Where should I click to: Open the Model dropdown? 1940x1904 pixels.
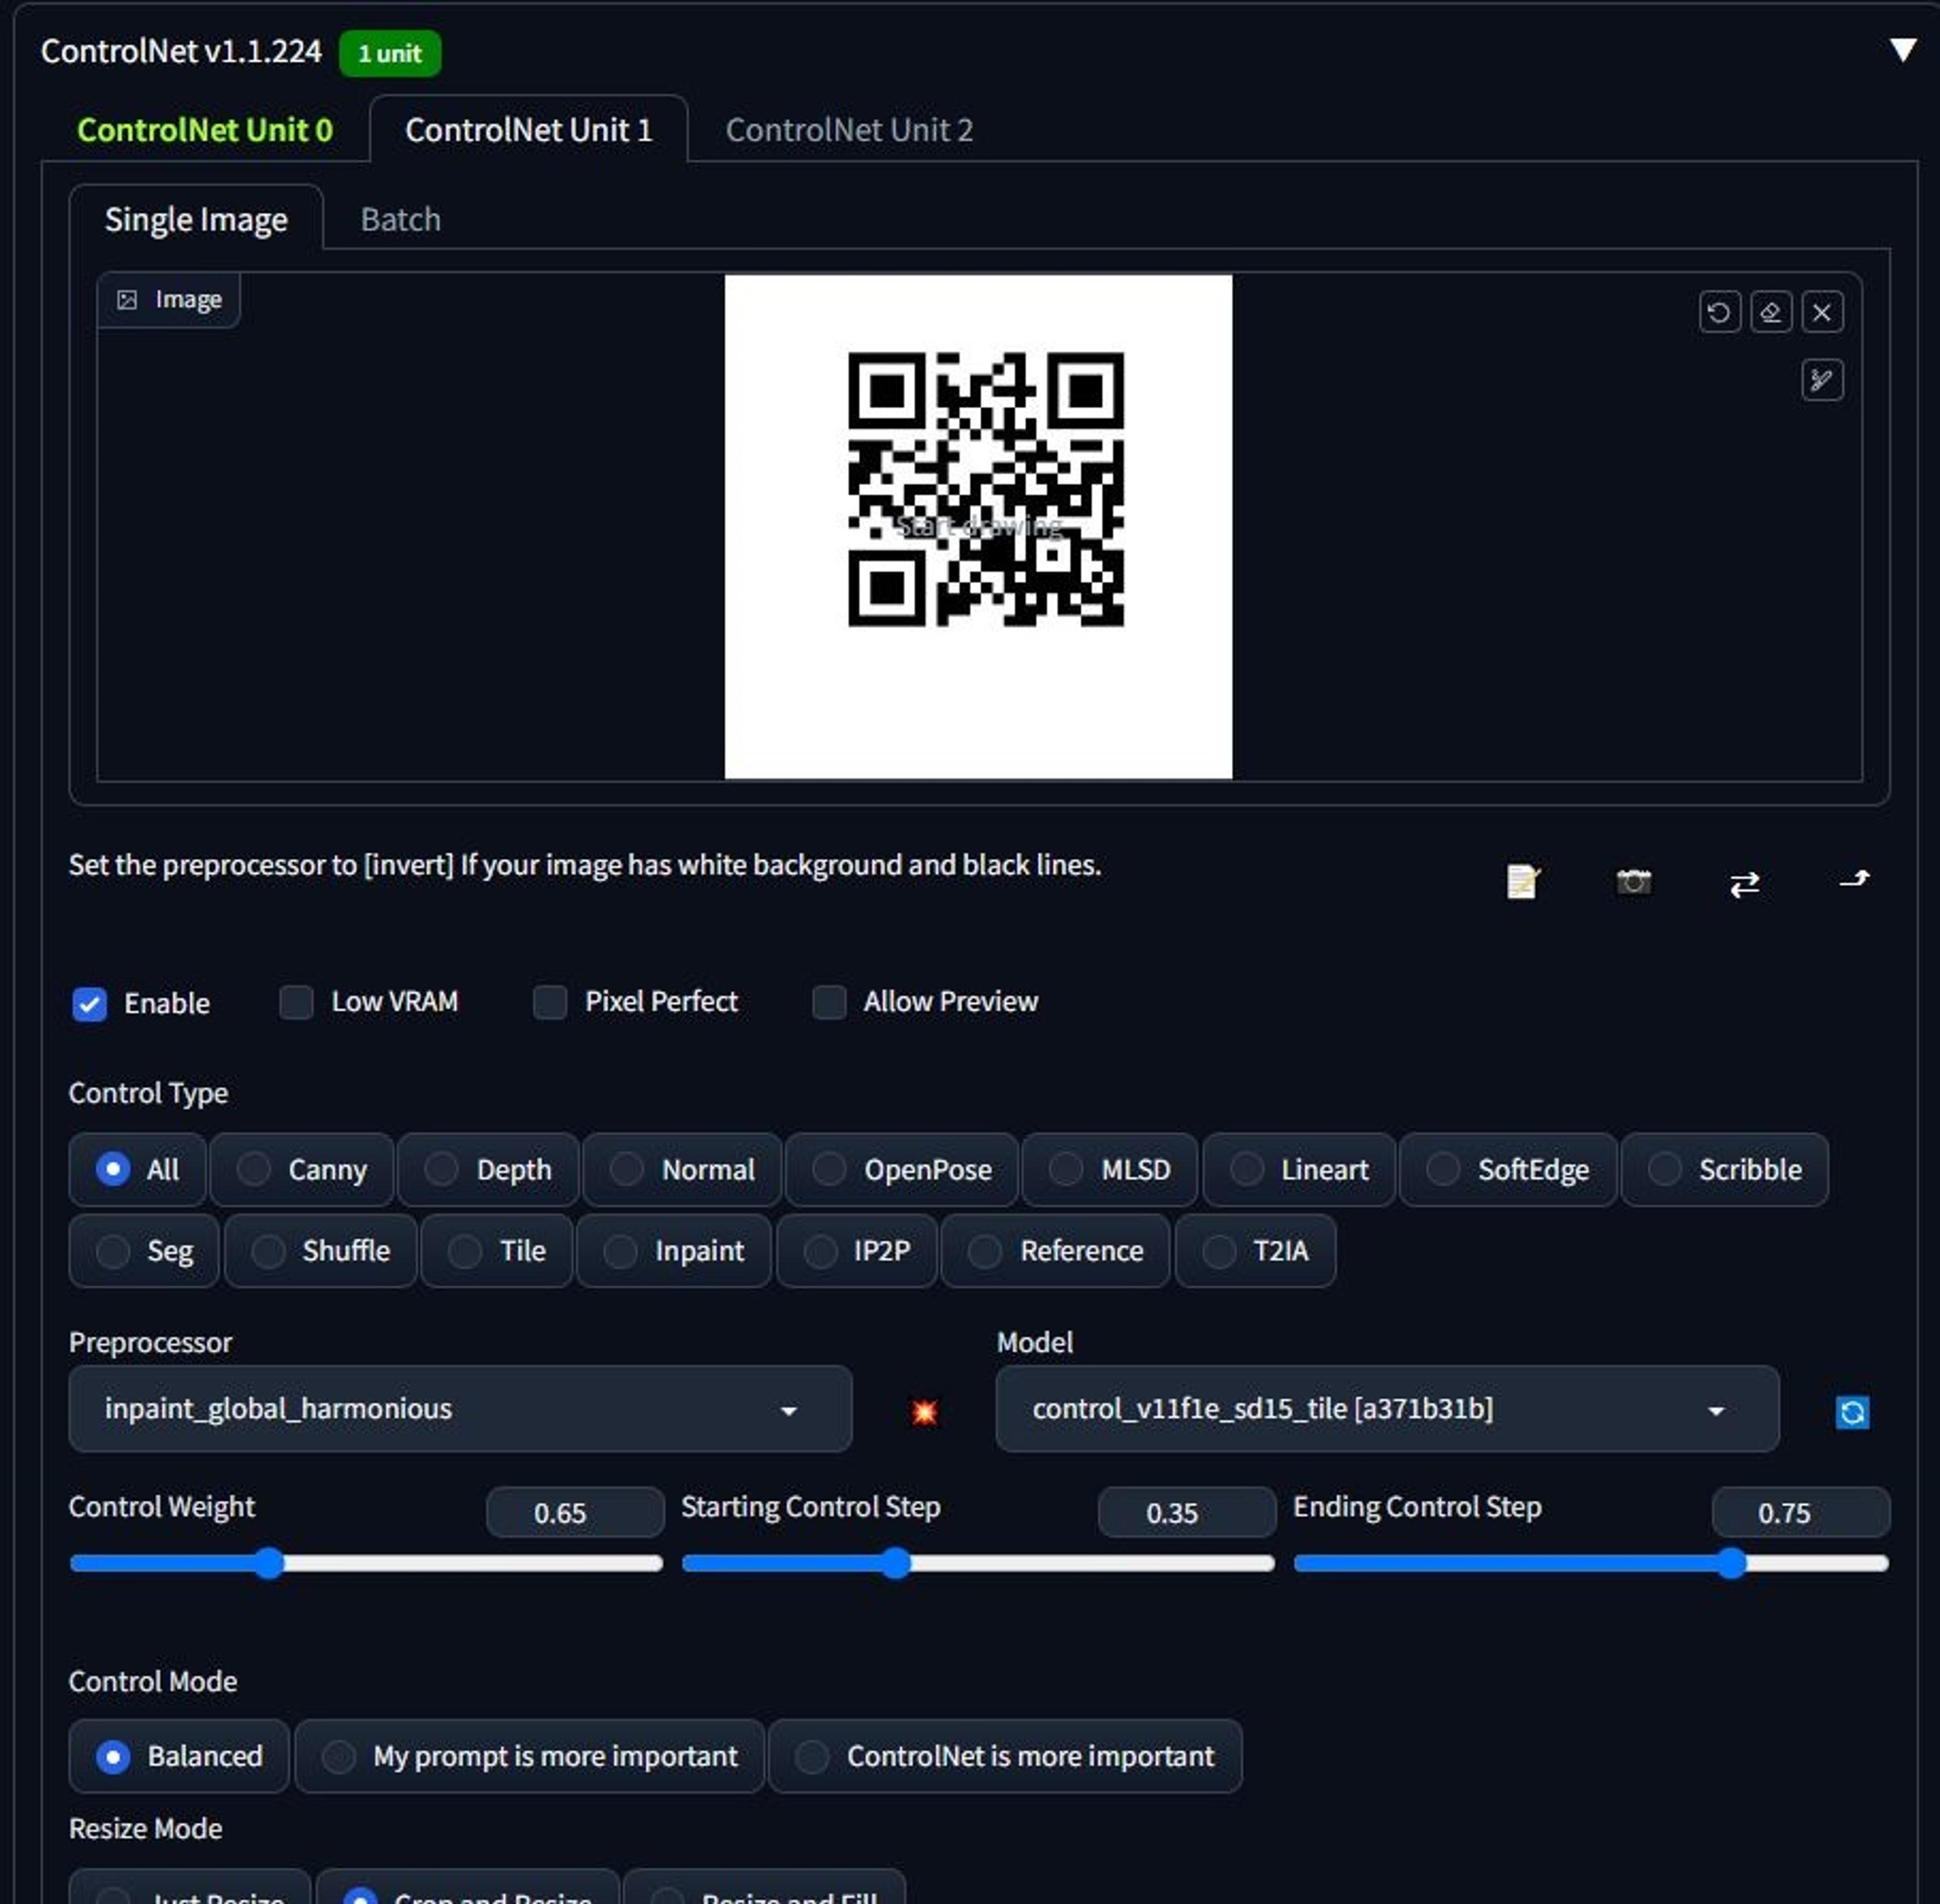pyautogui.click(x=1386, y=1409)
